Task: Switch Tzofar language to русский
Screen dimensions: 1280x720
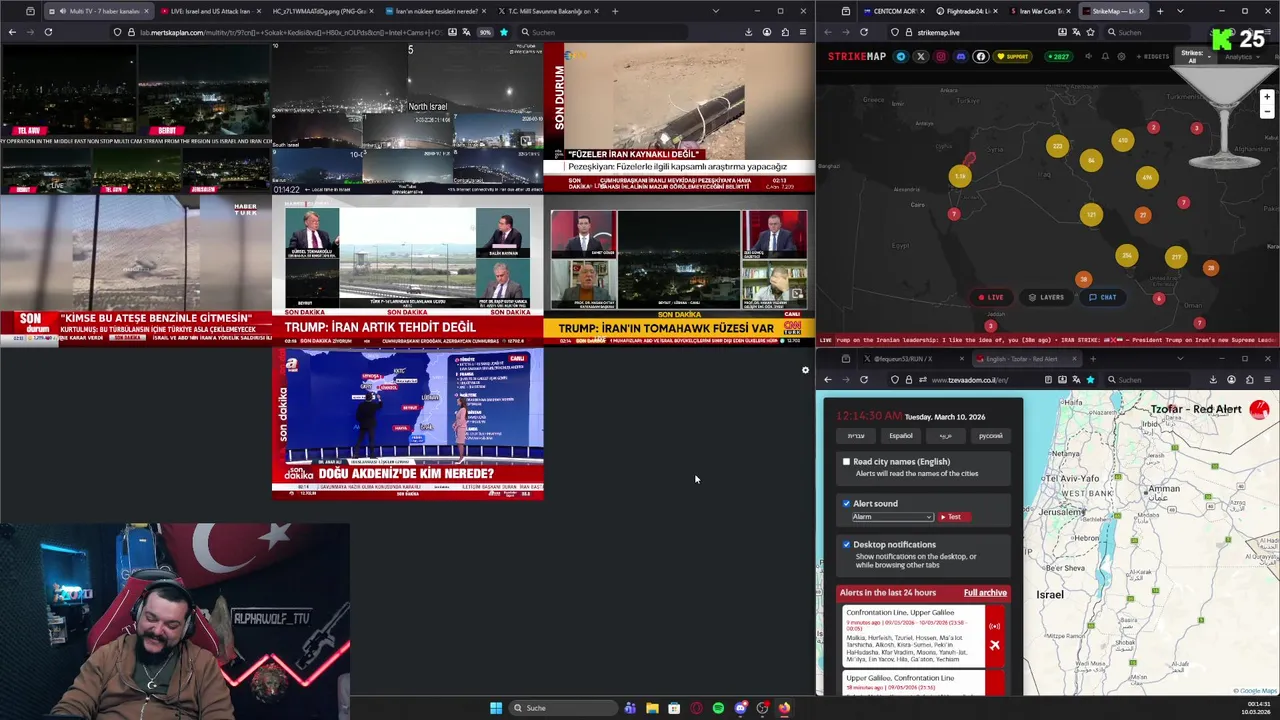Action: click(990, 436)
